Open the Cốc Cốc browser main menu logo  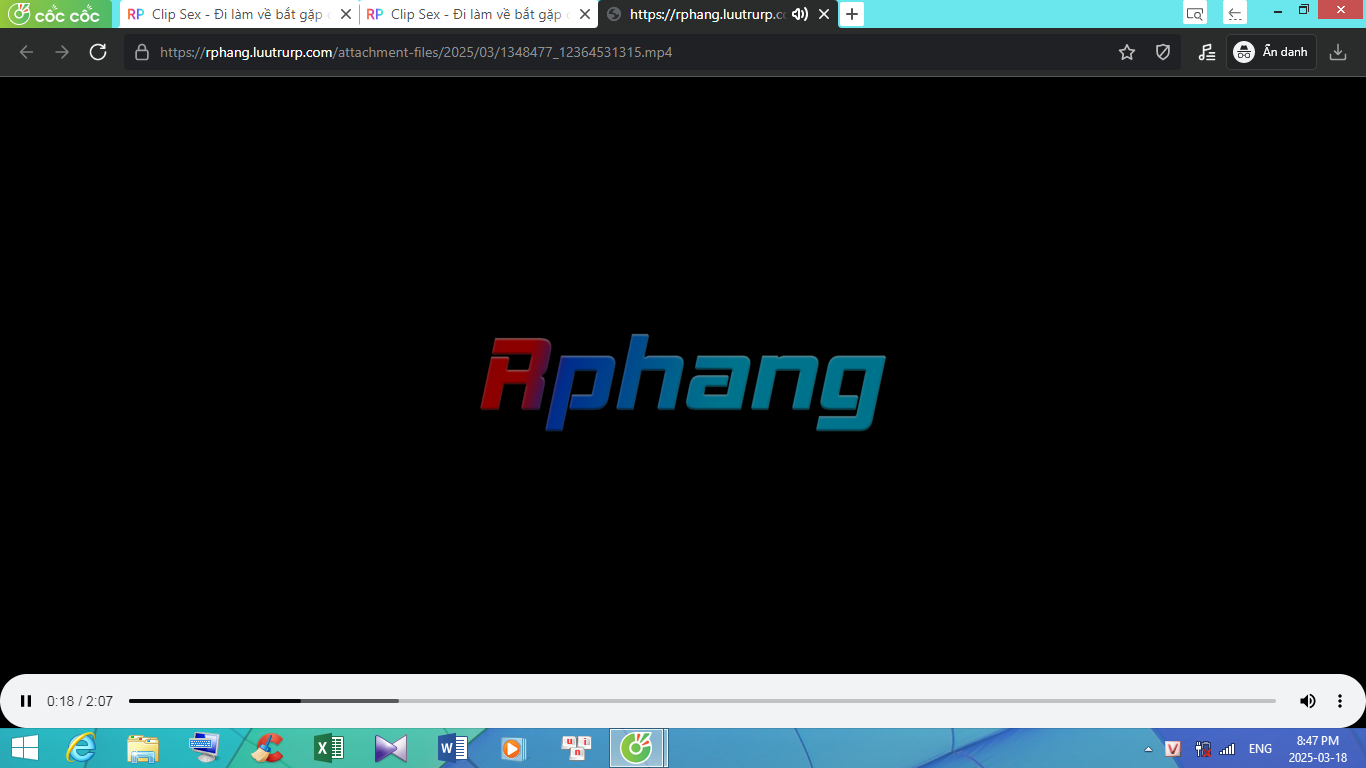(55, 14)
